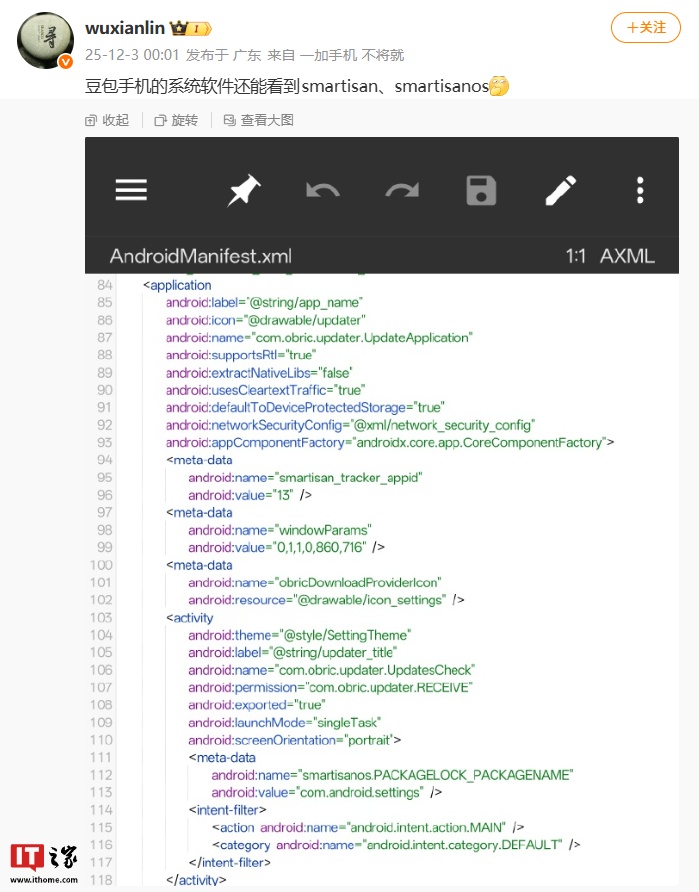Screen dimensions: 699x892
Task: Click the 收起 collapse option
Action: 108,120
